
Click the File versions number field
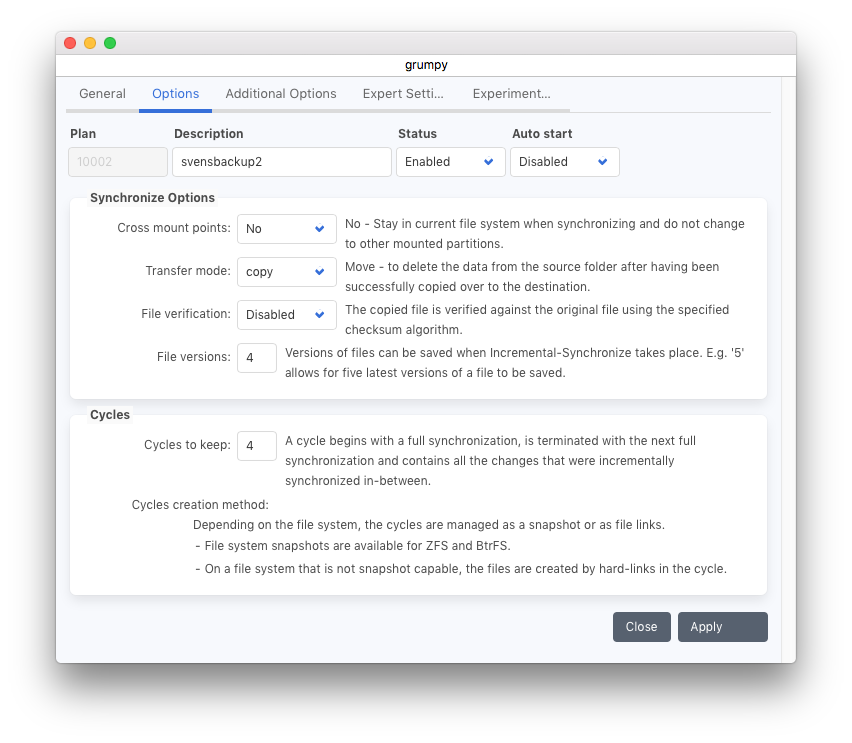pyautogui.click(x=257, y=358)
